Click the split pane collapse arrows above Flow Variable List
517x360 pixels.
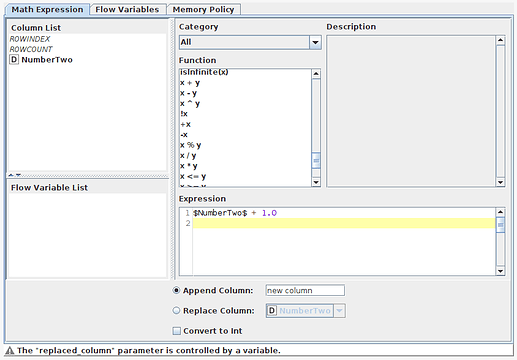15,175
